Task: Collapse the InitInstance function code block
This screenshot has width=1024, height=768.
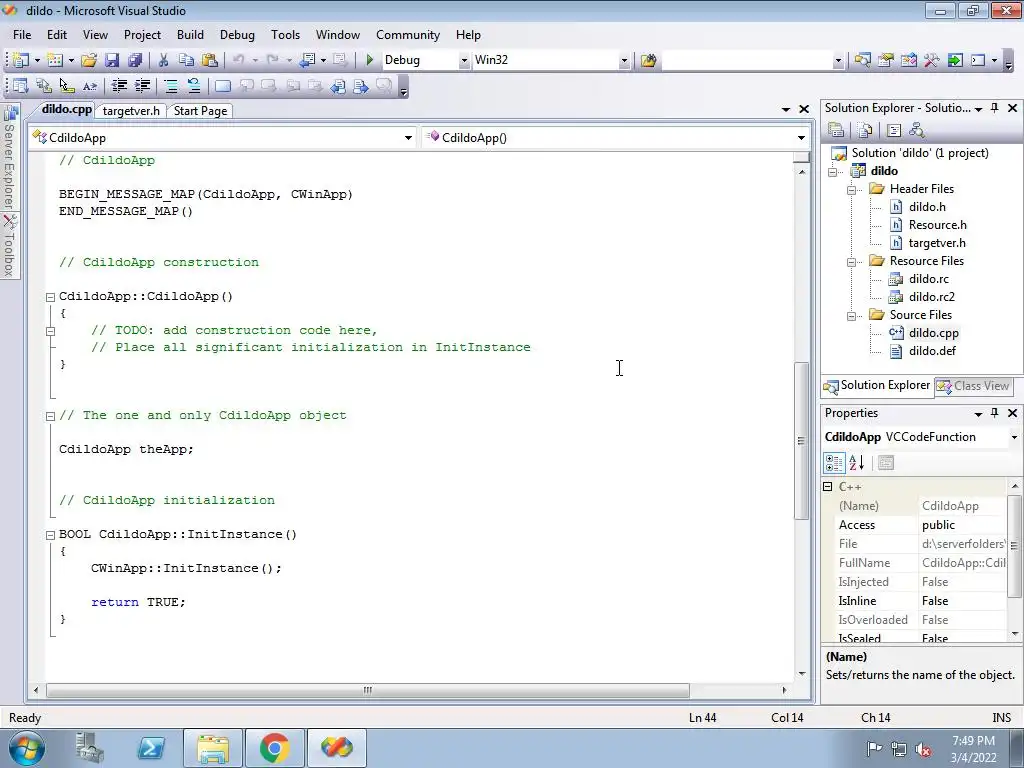Action: pos(50,535)
